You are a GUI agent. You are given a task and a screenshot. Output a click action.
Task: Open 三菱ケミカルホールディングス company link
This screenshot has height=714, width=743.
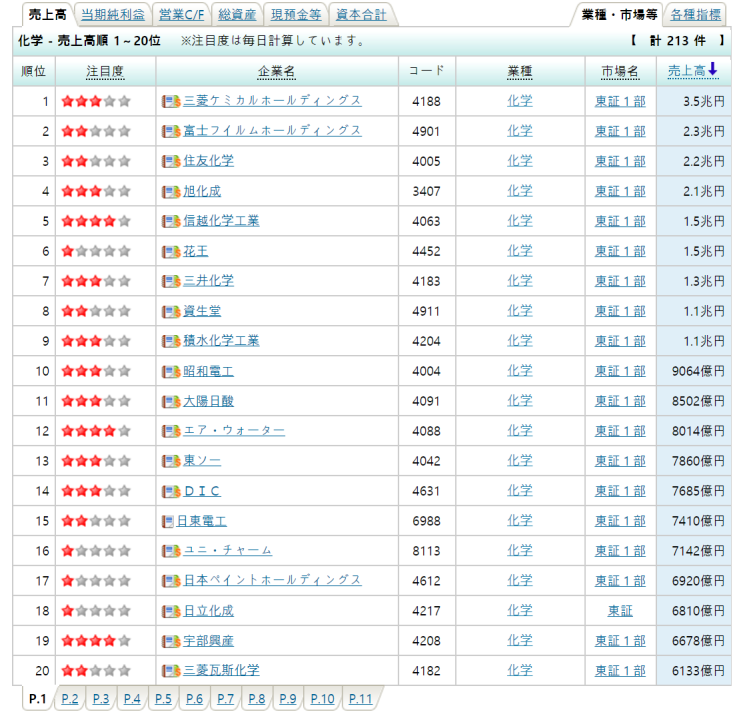coord(272,101)
